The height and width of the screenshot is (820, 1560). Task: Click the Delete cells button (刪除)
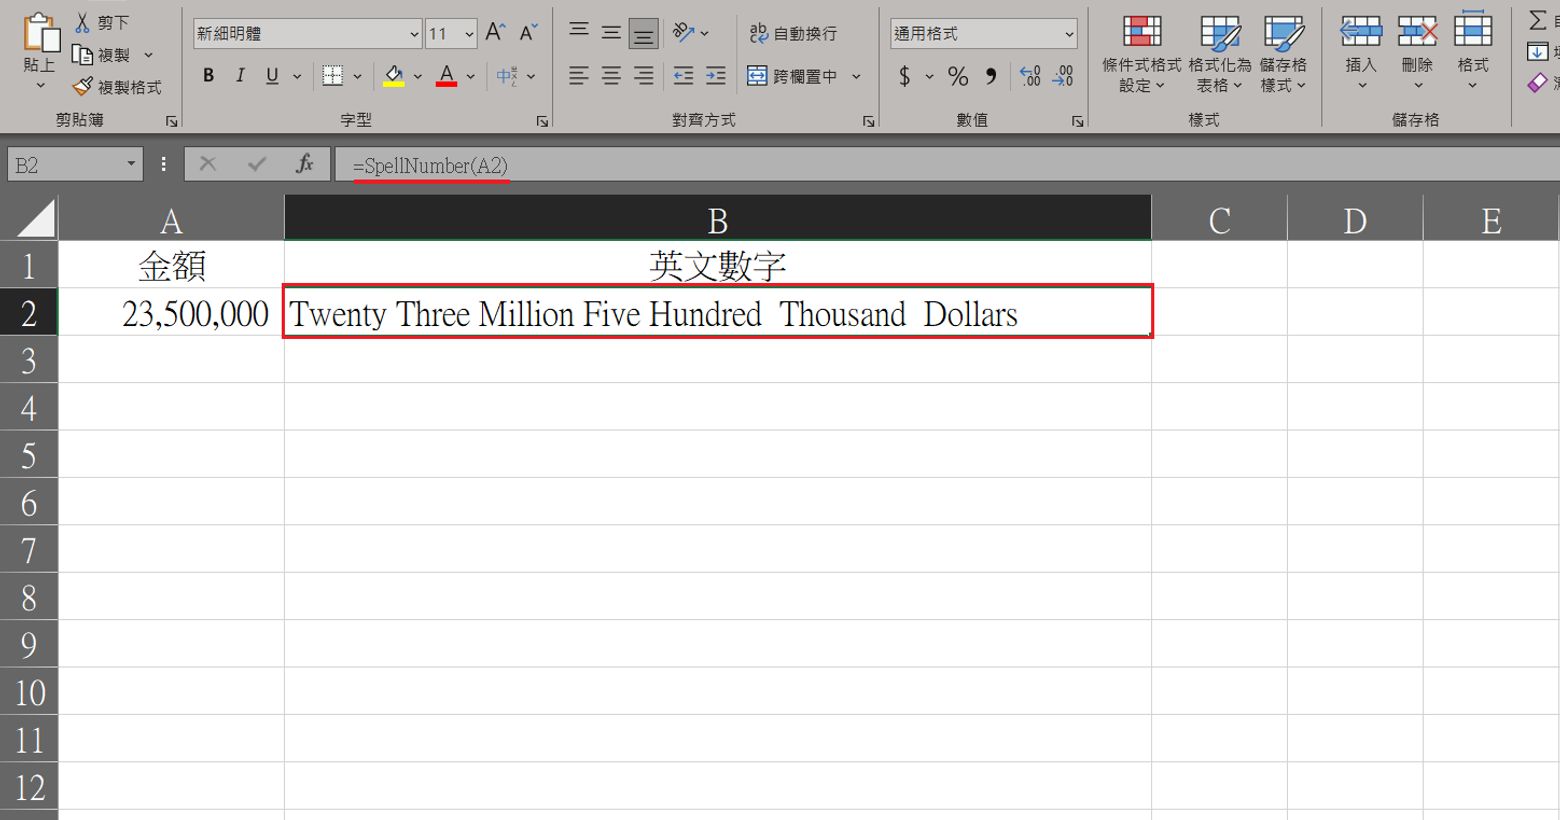coord(1417,45)
